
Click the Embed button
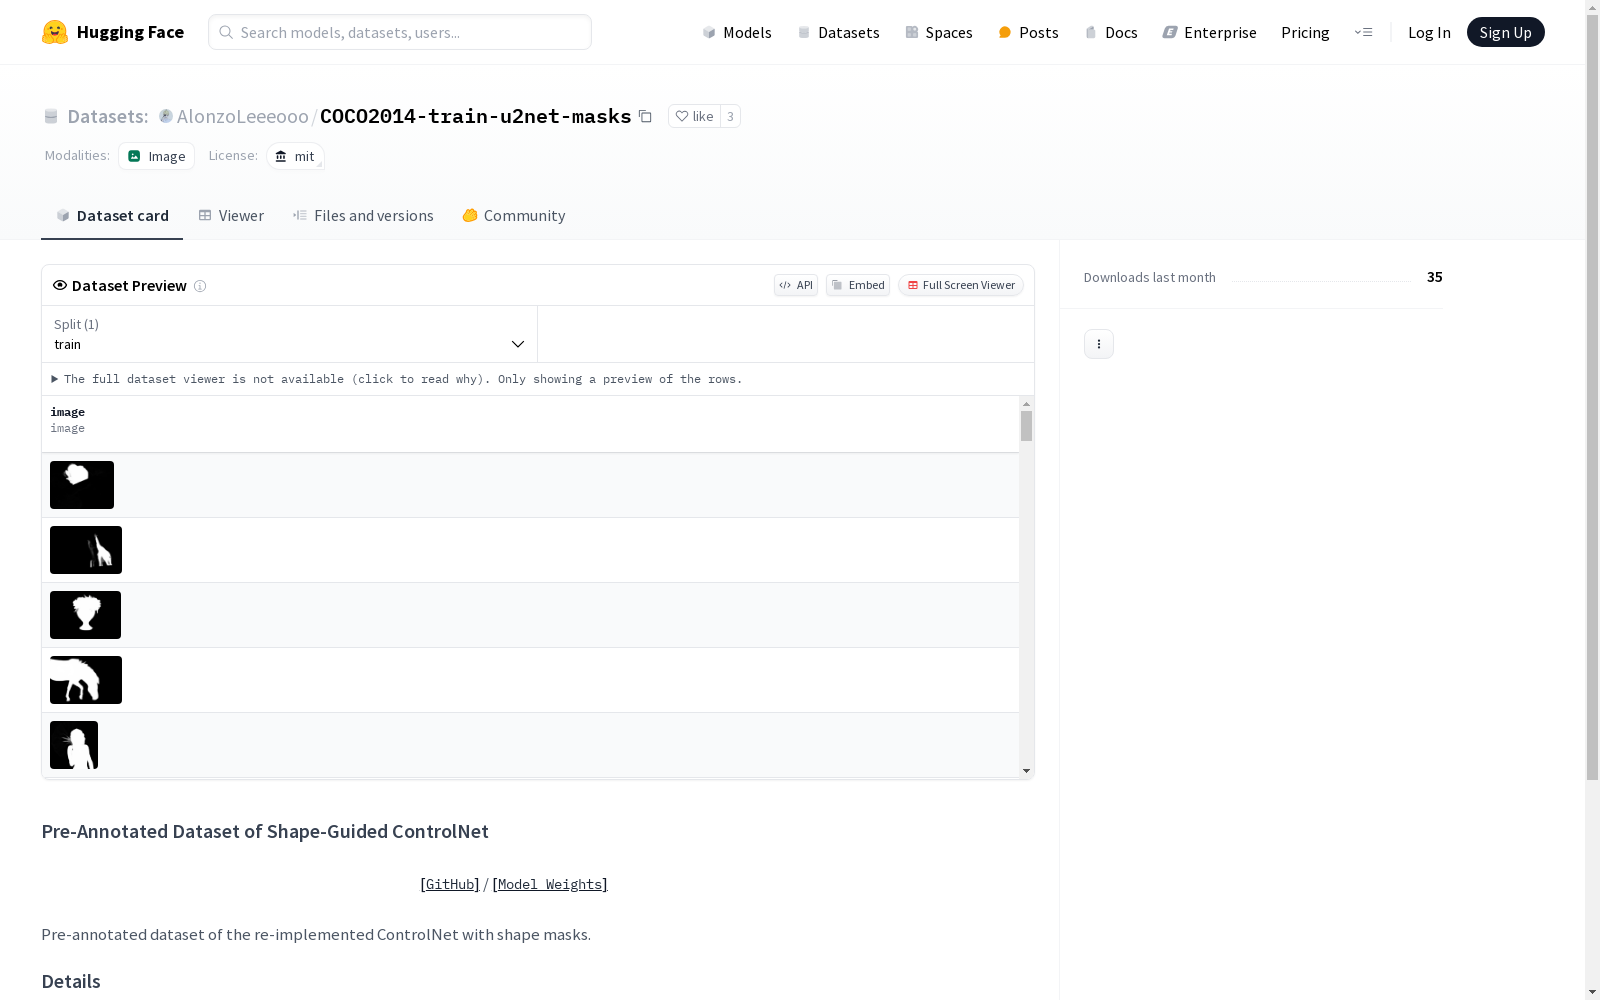pyautogui.click(x=858, y=285)
